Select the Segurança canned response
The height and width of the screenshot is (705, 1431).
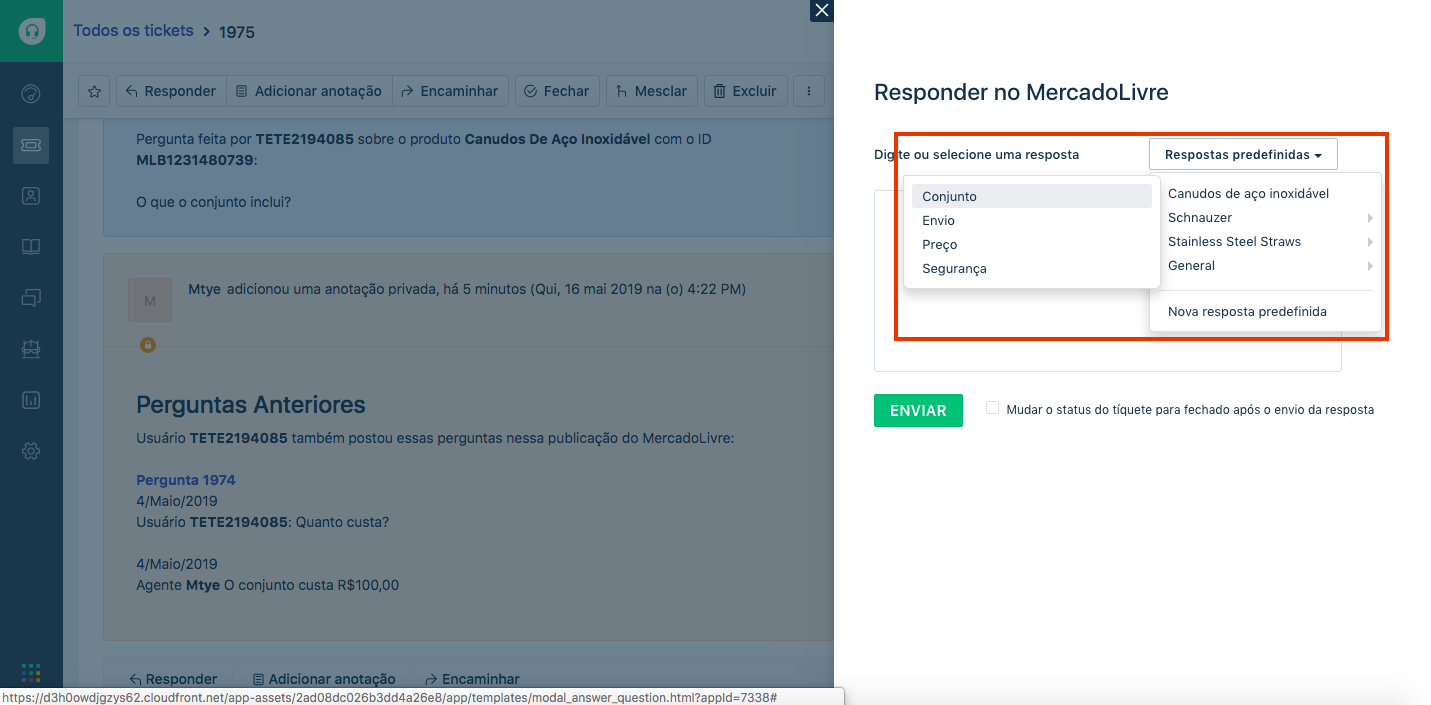pyautogui.click(x=1032, y=268)
